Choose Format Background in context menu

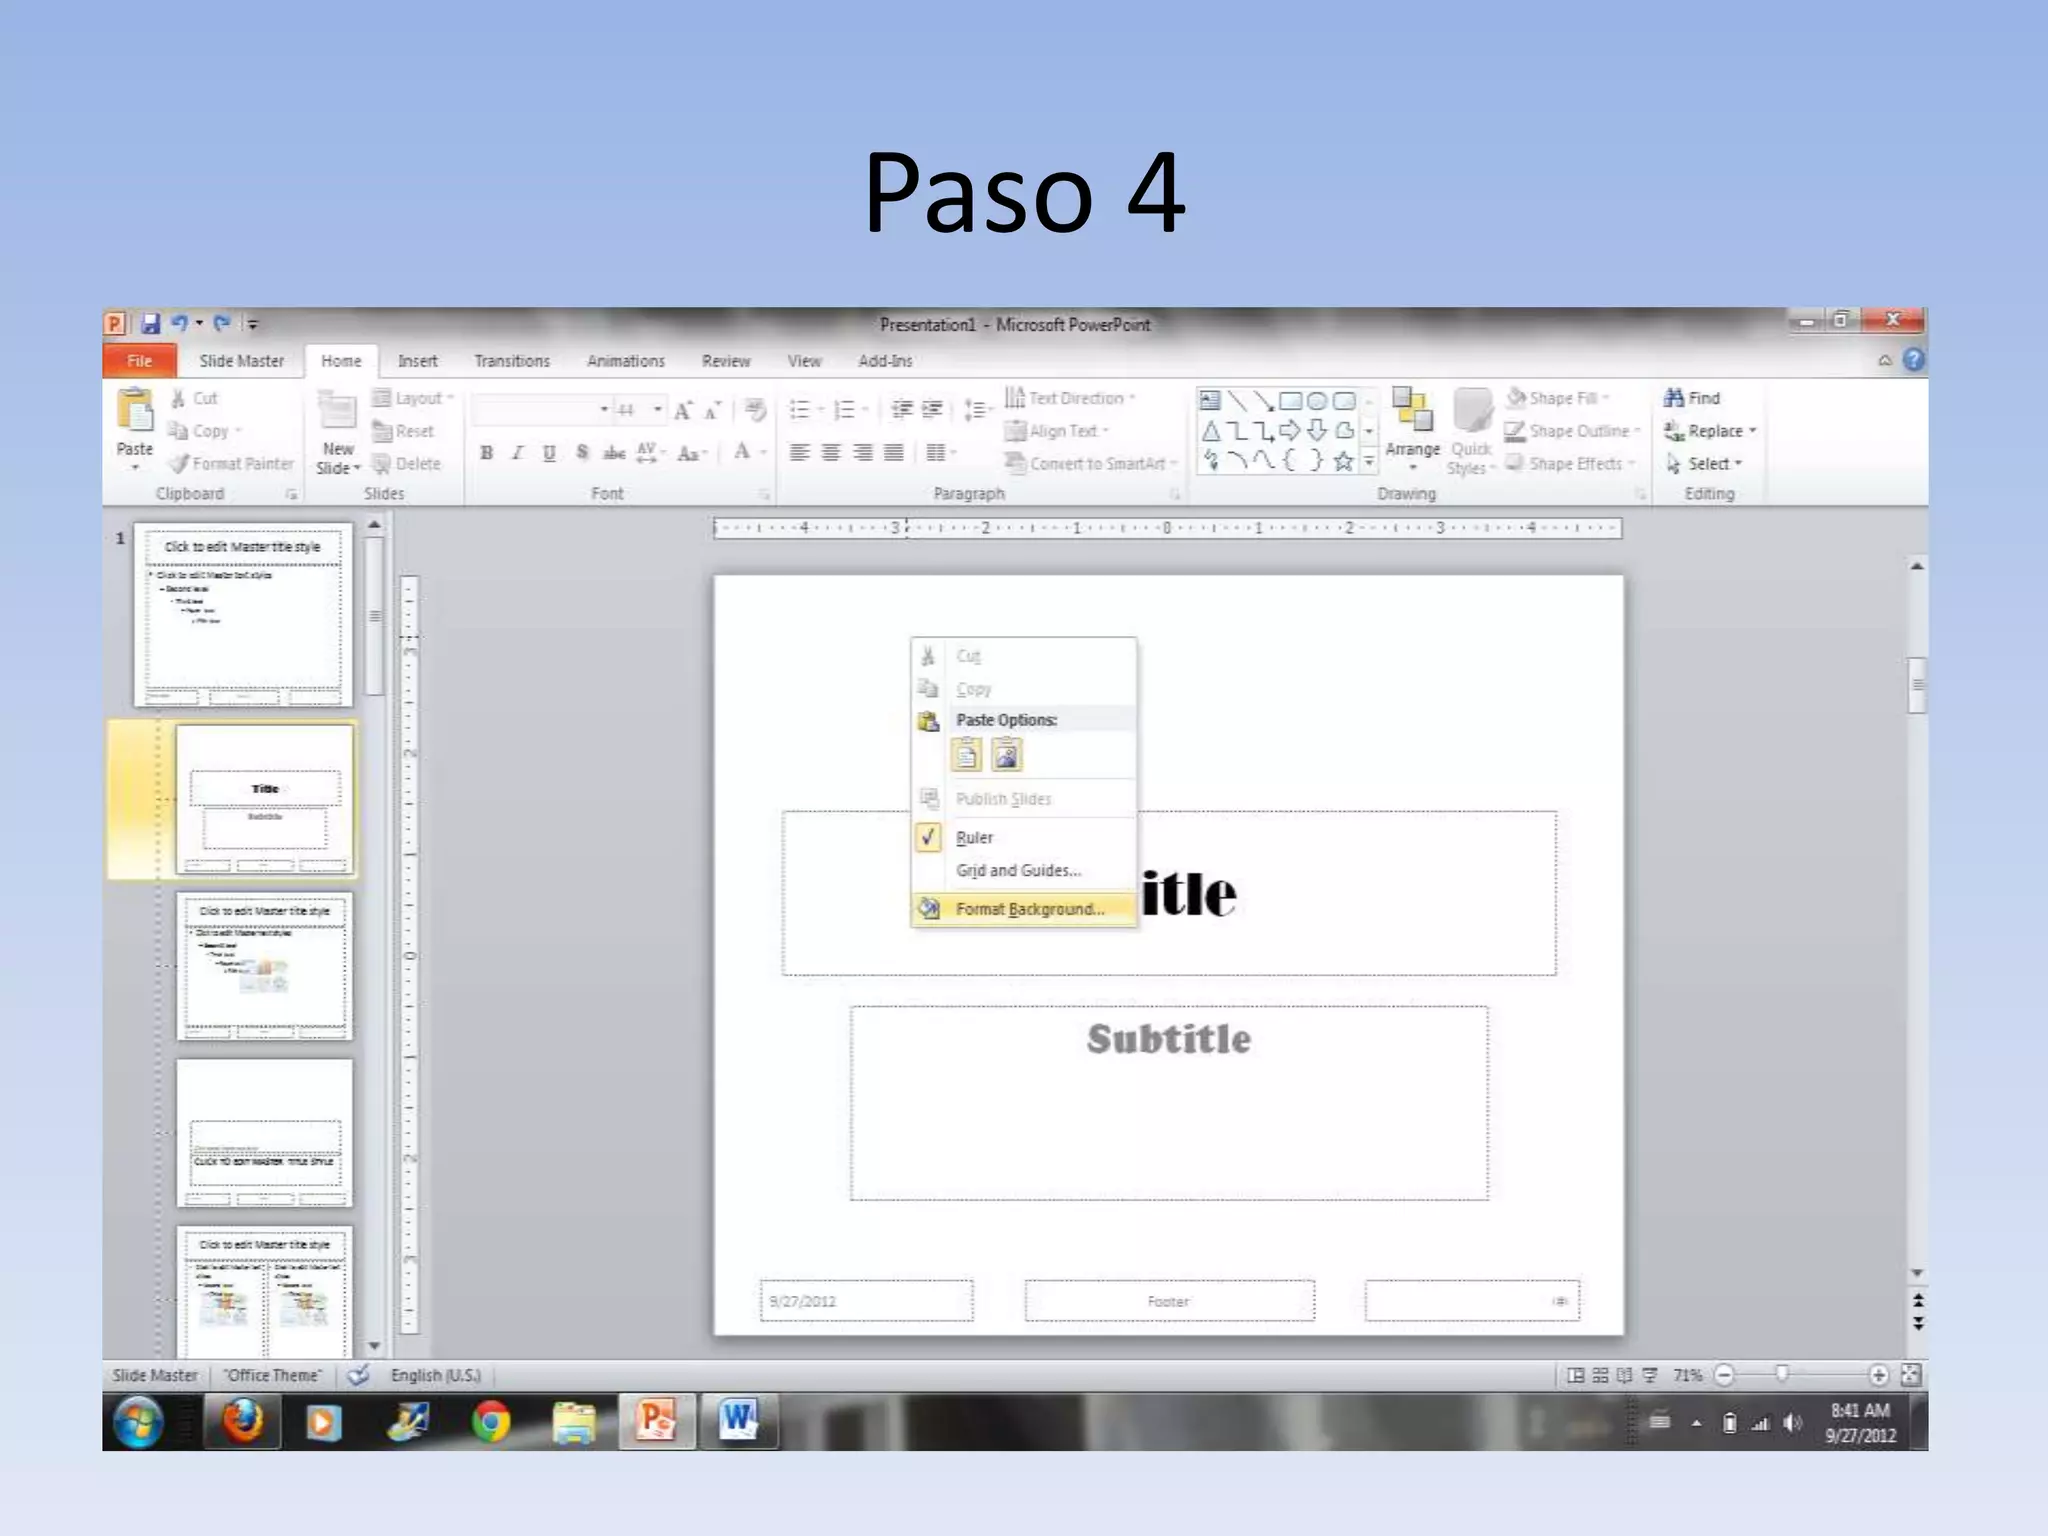coord(1024,909)
